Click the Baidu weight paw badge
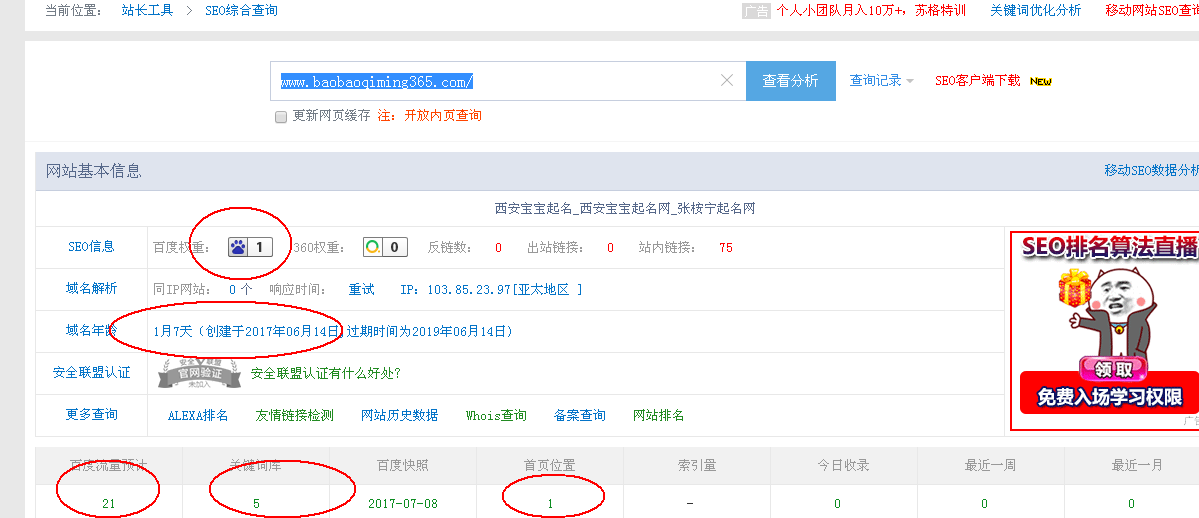This screenshot has height=518, width=1199. click(x=250, y=247)
